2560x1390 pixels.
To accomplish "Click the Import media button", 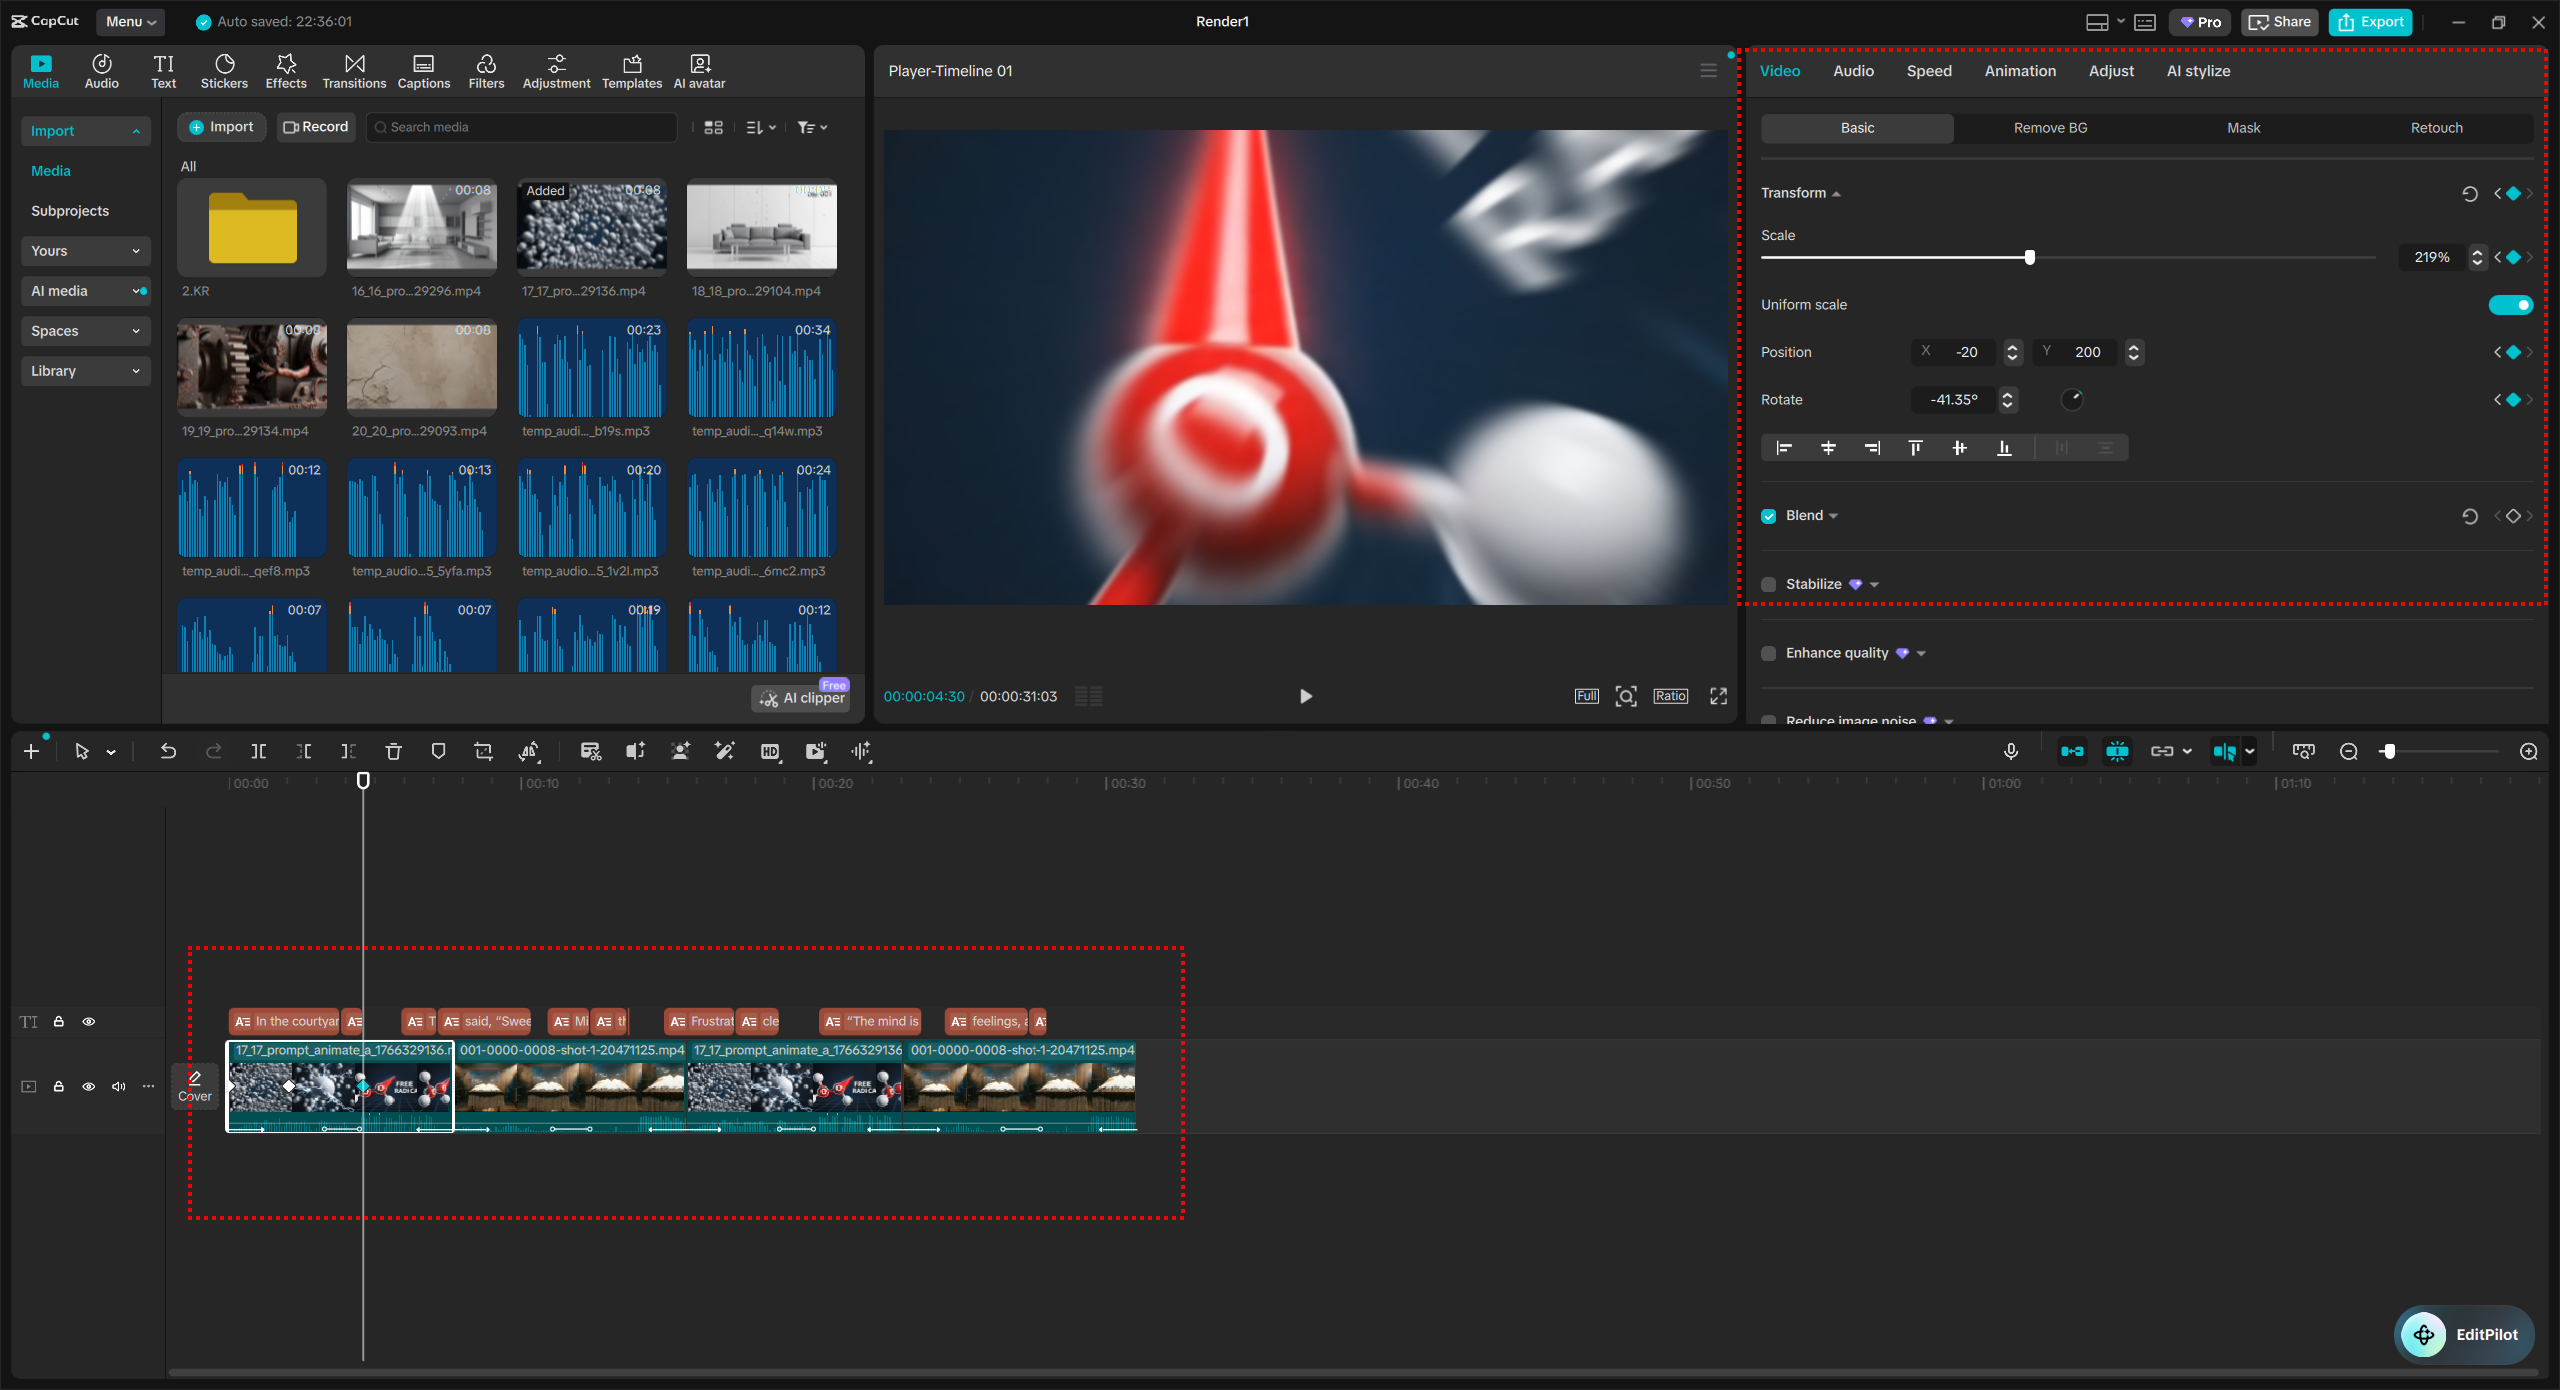I will click(221, 127).
